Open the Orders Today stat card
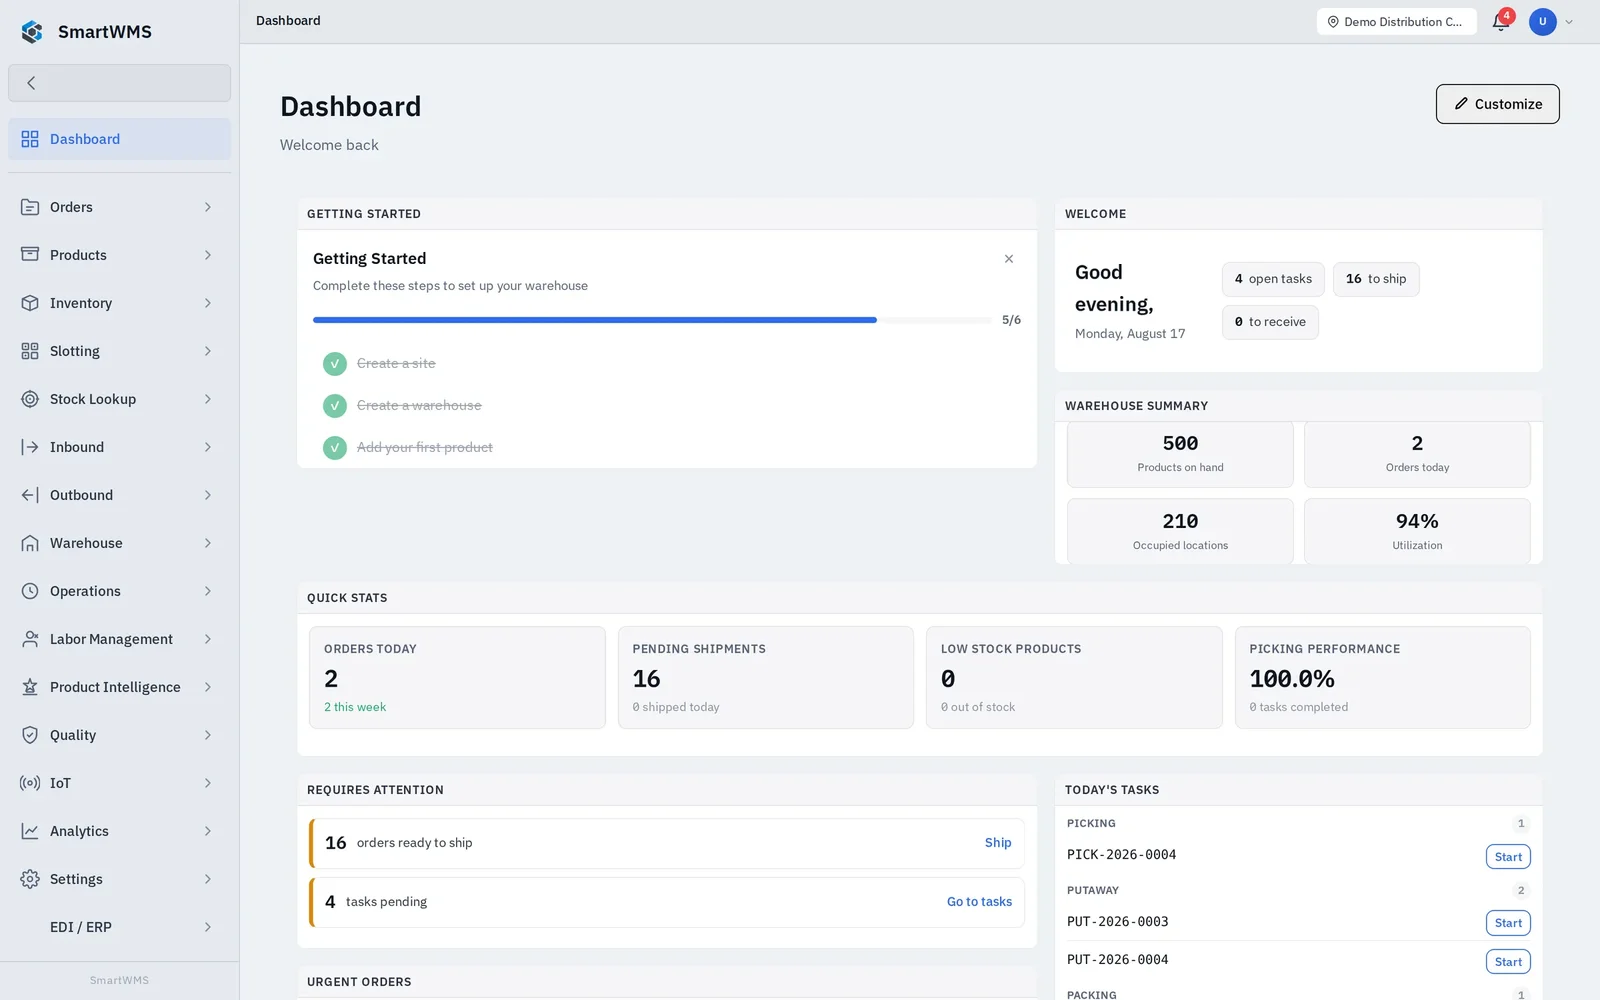 tap(457, 678)
